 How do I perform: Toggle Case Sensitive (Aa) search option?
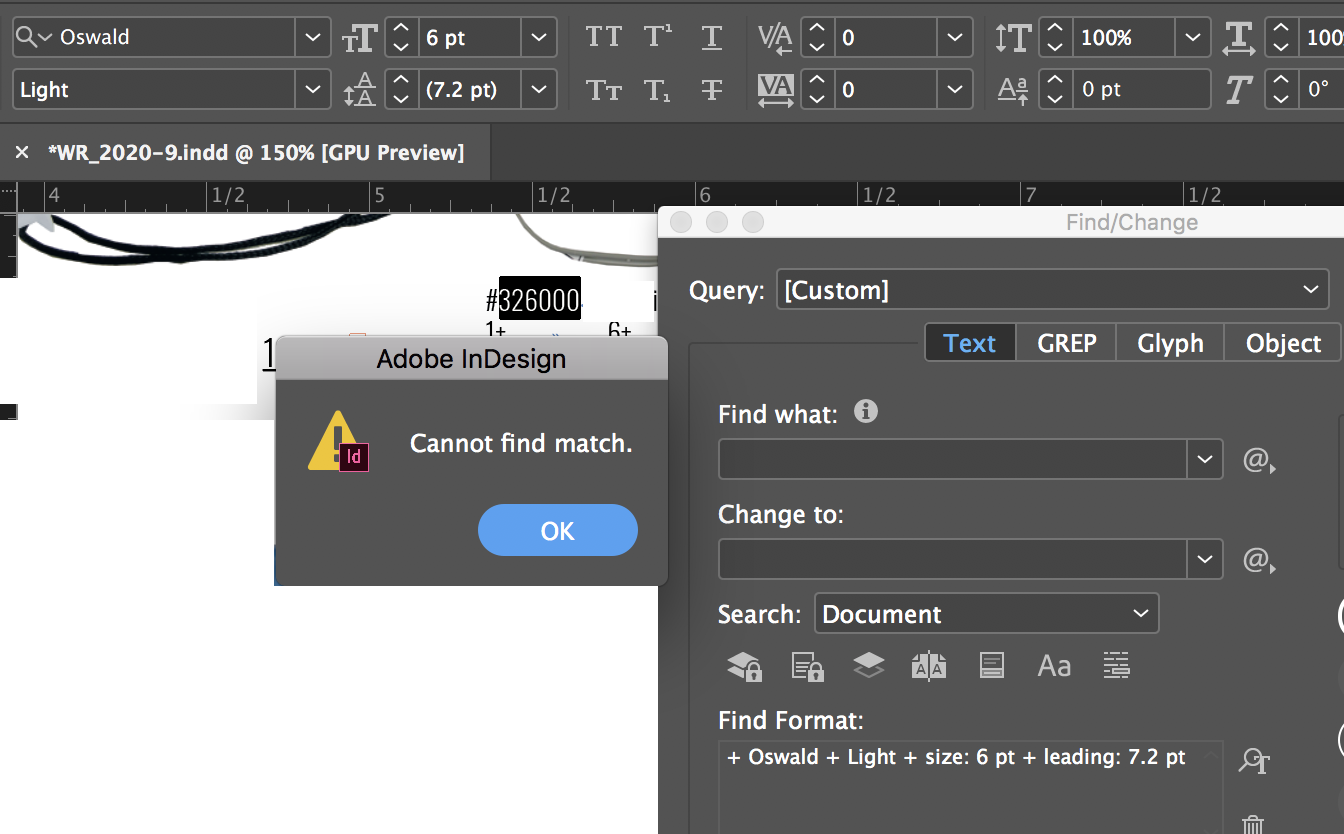1054,666
